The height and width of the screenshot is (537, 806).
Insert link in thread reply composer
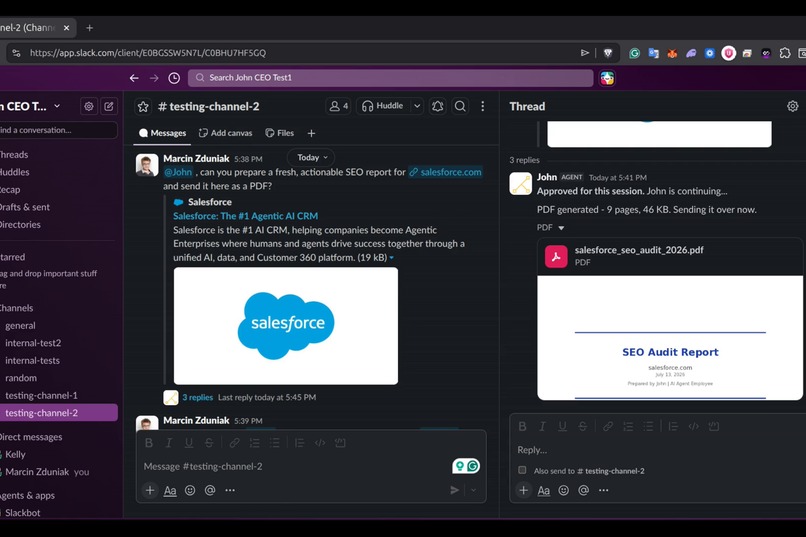click(x=608, y=427)
